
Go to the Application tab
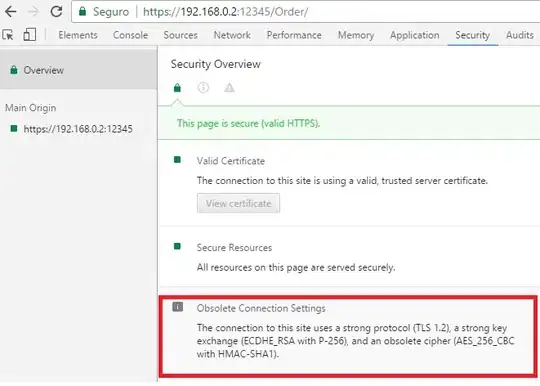click(x=415, y=35)
